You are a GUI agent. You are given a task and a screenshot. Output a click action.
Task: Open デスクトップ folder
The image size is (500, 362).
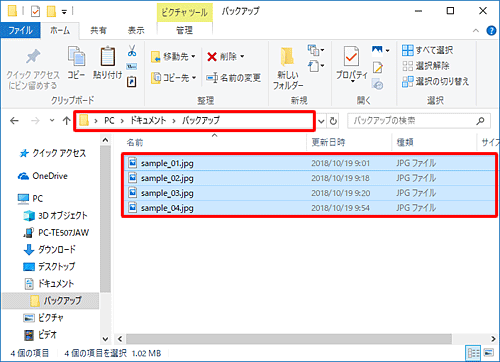49,267
